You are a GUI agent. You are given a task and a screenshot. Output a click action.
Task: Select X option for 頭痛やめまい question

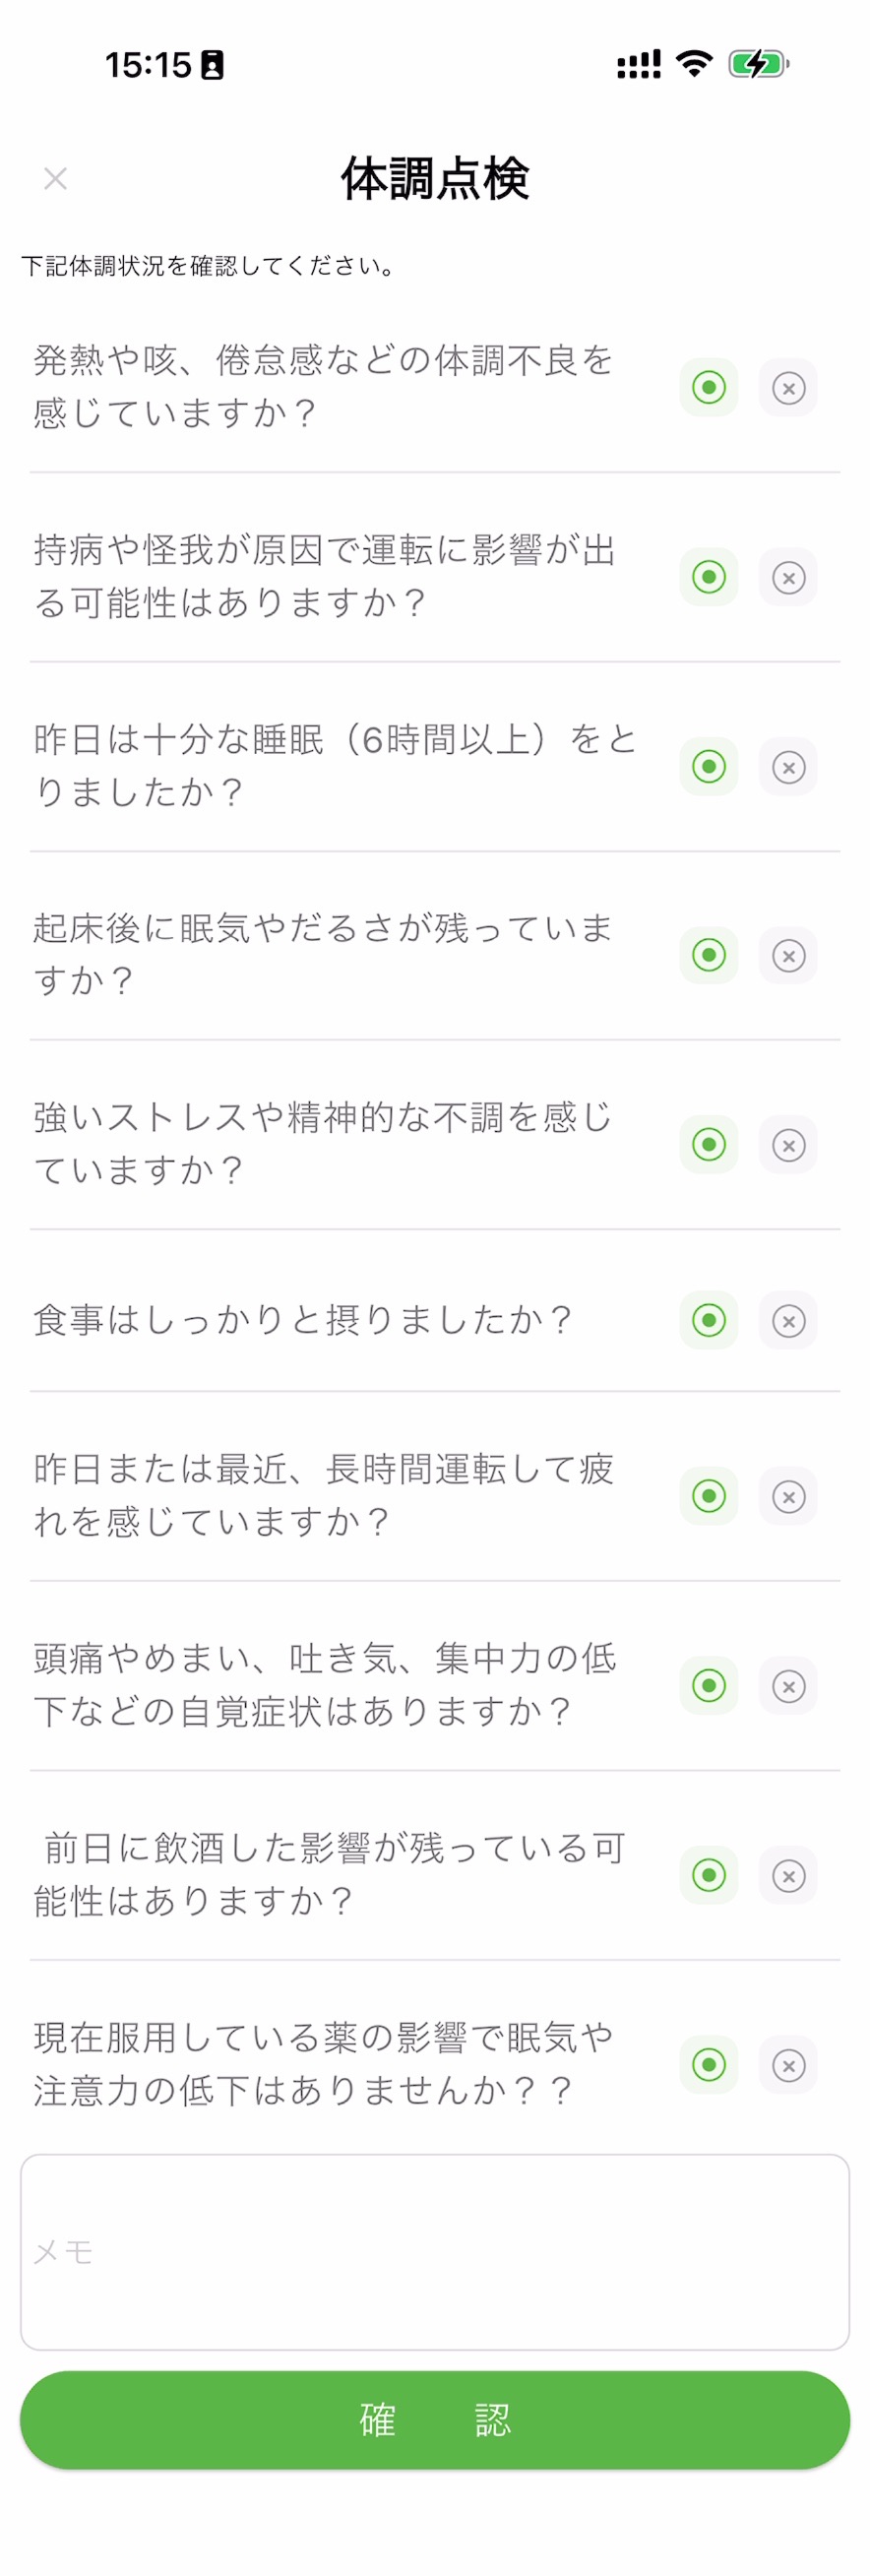788,1686
